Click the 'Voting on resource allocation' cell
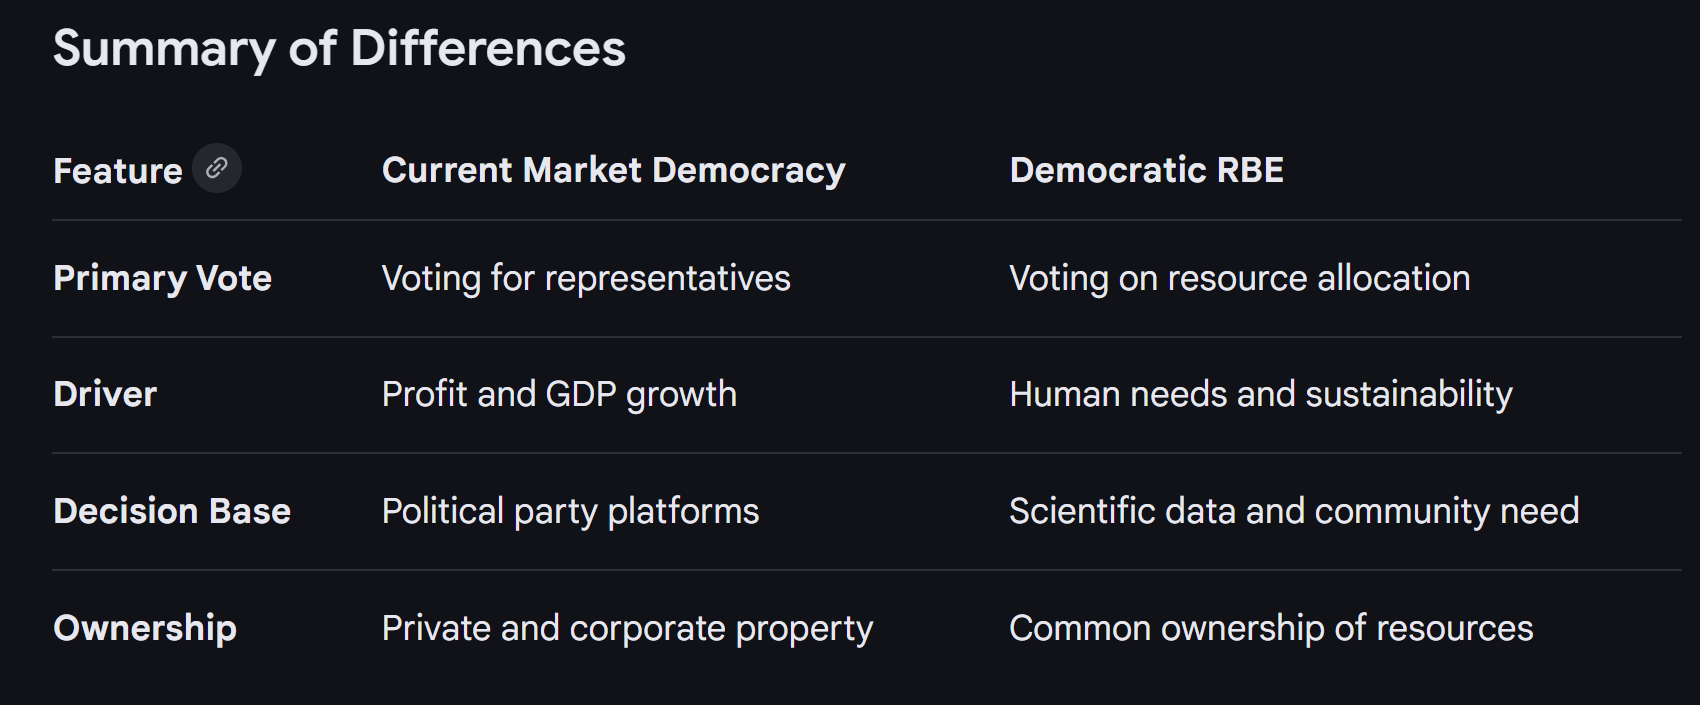Screen dimensions: 1700x705 (1239, 278)
